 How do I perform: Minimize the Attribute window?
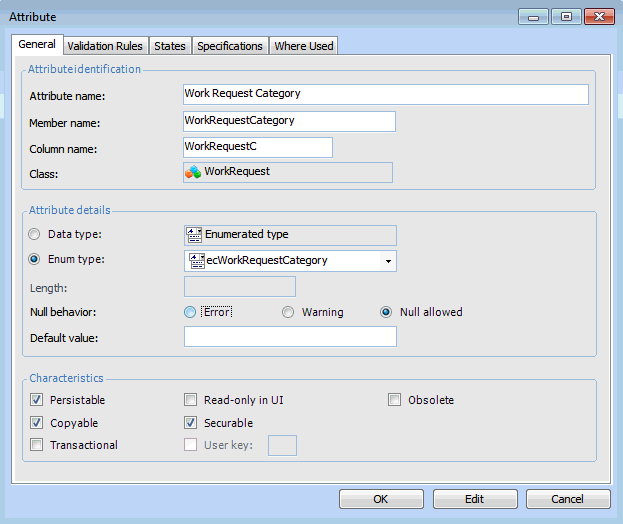click(533, 17)
